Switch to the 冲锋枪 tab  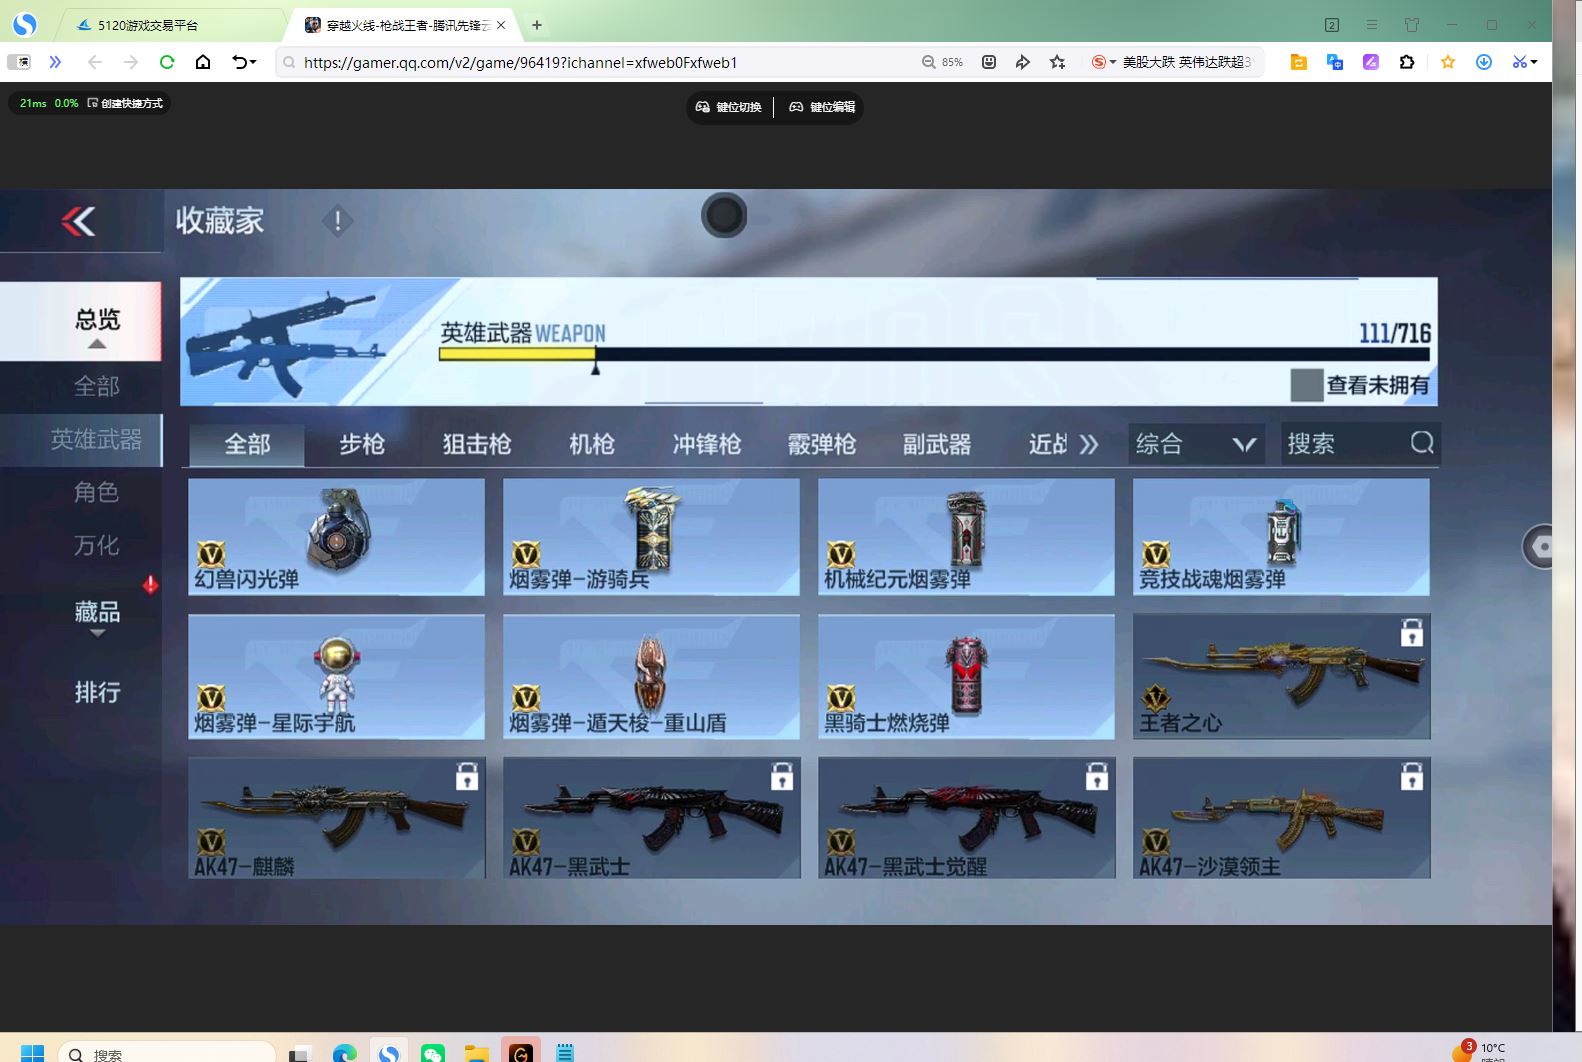[707, 444]
